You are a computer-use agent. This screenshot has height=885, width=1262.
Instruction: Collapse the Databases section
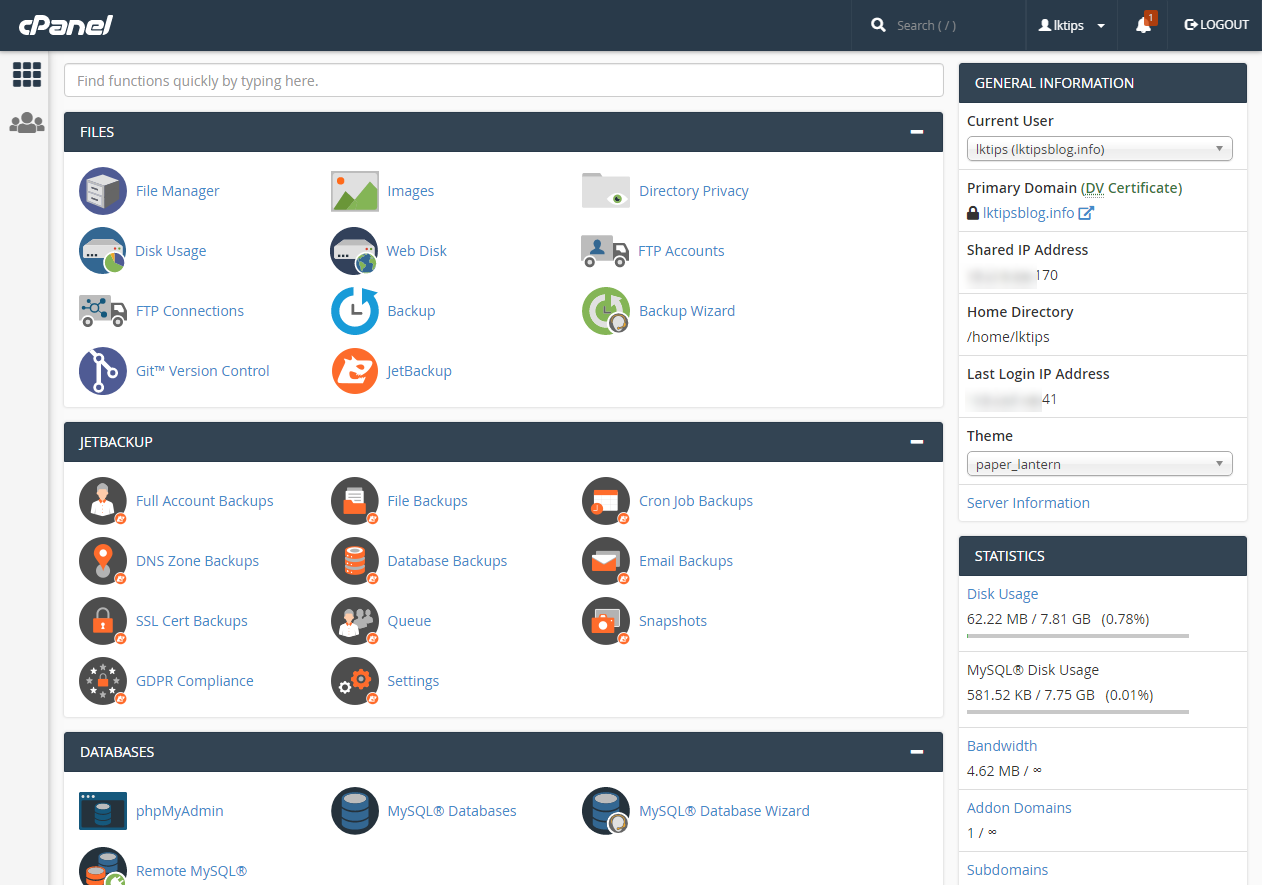[x=916, y=752]
